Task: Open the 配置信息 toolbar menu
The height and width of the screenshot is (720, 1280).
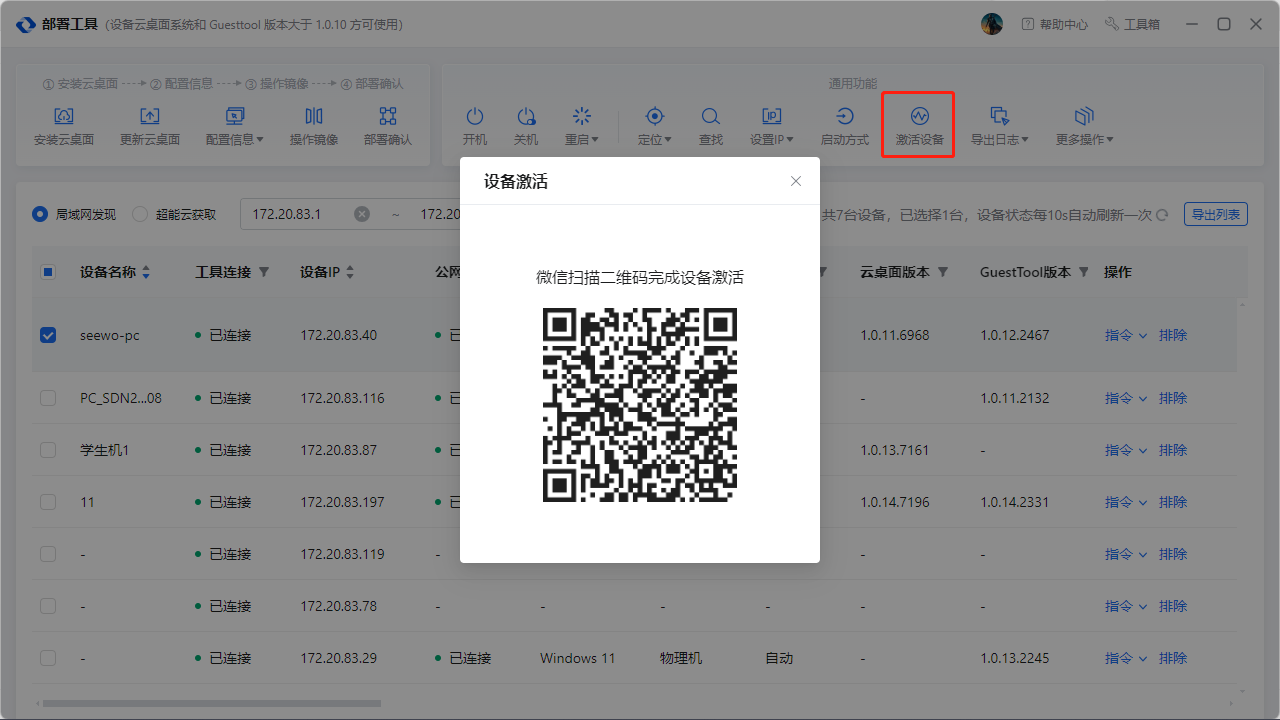Action: (235, 127)
